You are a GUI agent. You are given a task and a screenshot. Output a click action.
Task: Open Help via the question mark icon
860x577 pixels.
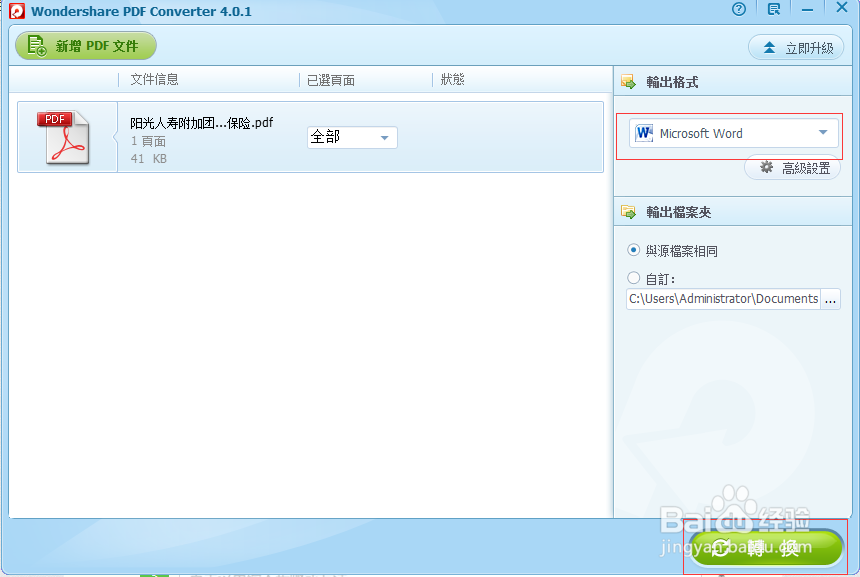tap(738, 9)
